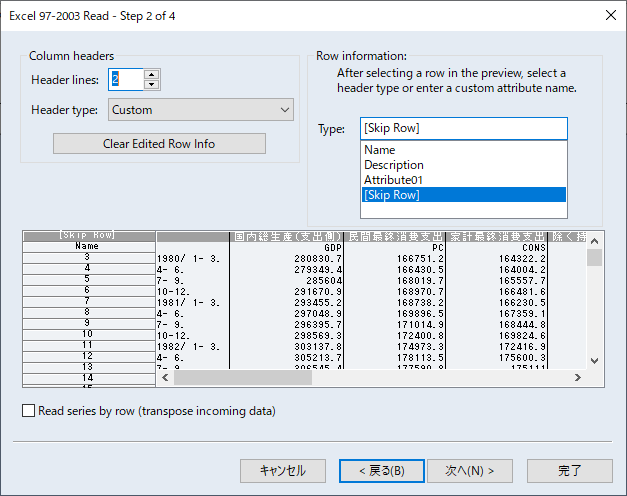Select row 14 header in preview
Viewport: 627px width, 496px height.
click(89, 378)
